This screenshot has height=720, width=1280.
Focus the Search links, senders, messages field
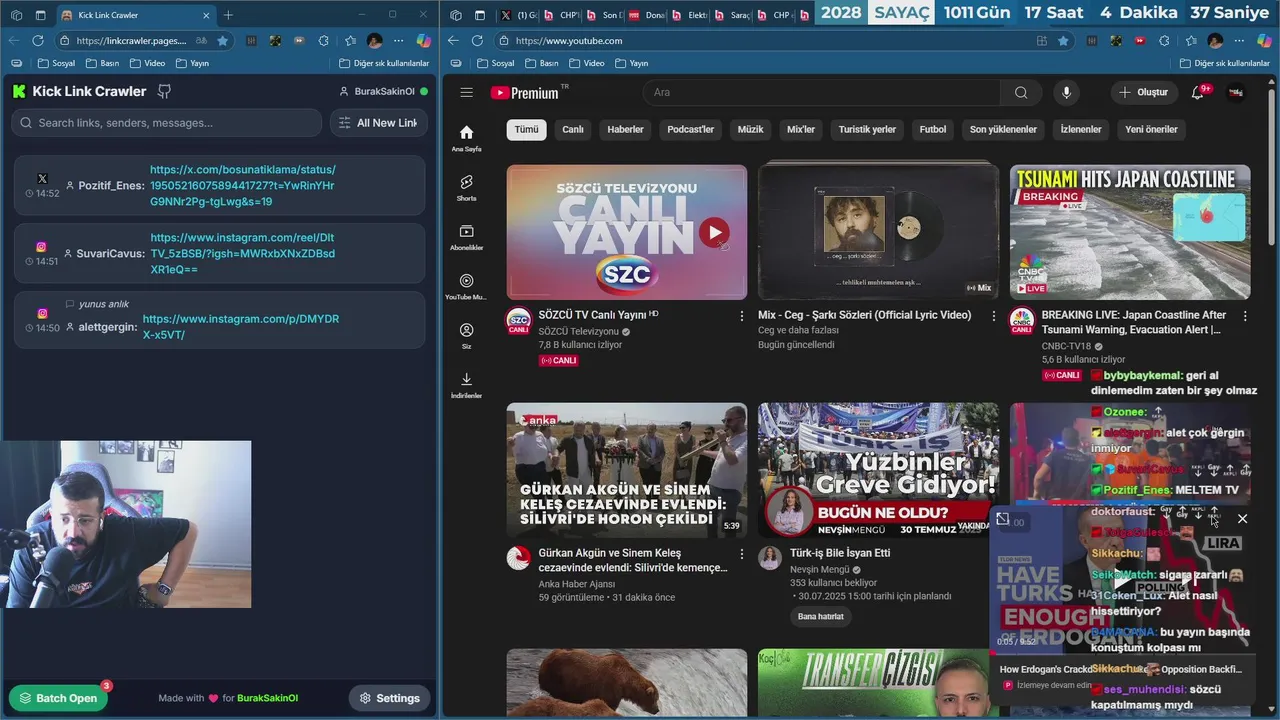pos(166,123)
